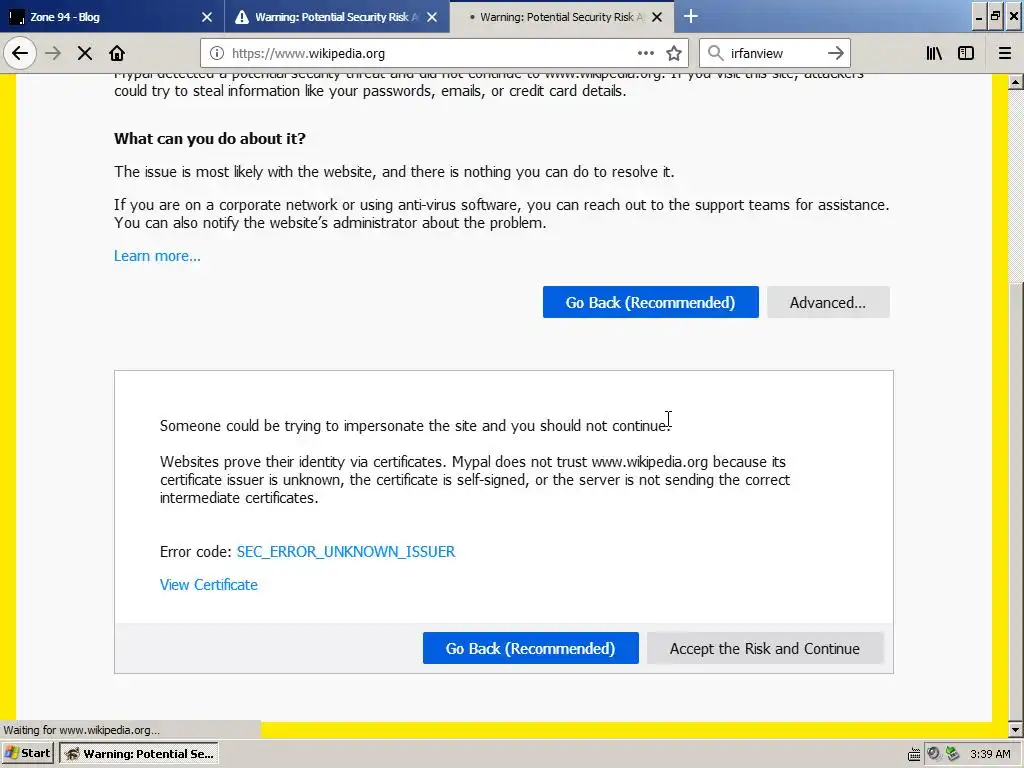The image size is (1024, 768).
Task: Bookmark this page with the star
Action: [674, 54]
